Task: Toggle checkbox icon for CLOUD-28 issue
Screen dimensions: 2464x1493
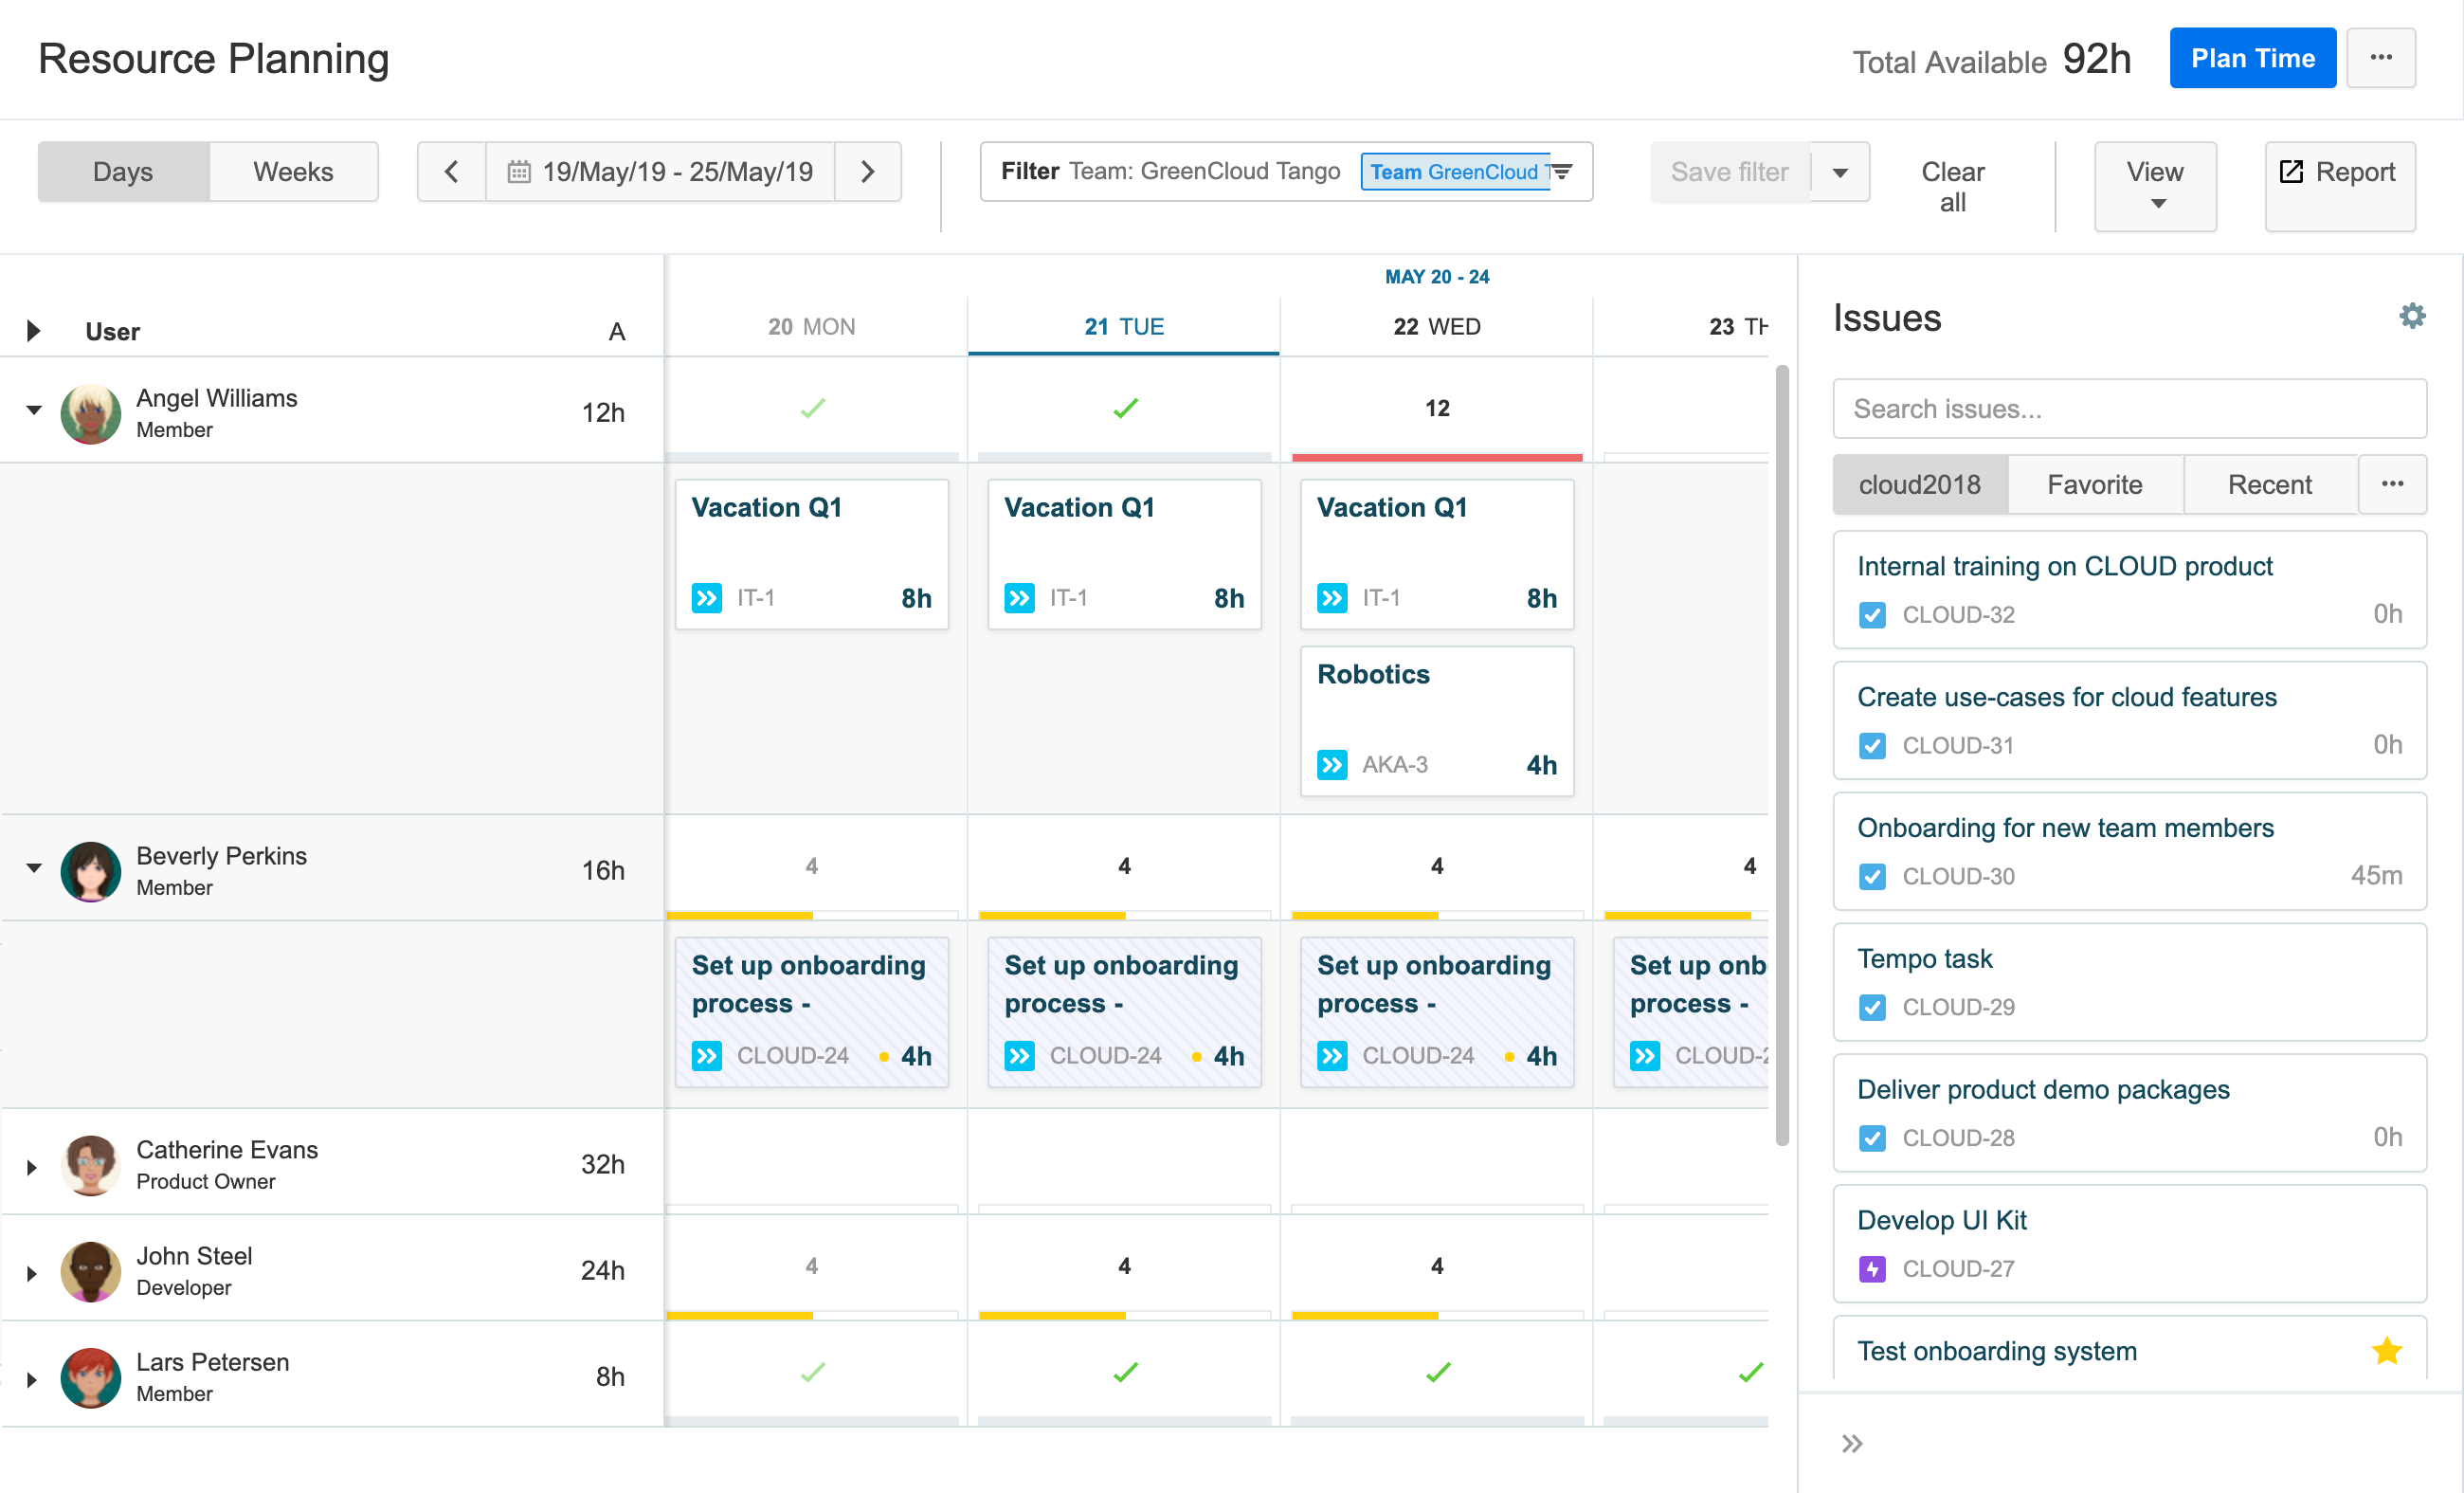Action: click(x=1871, y=1138)
